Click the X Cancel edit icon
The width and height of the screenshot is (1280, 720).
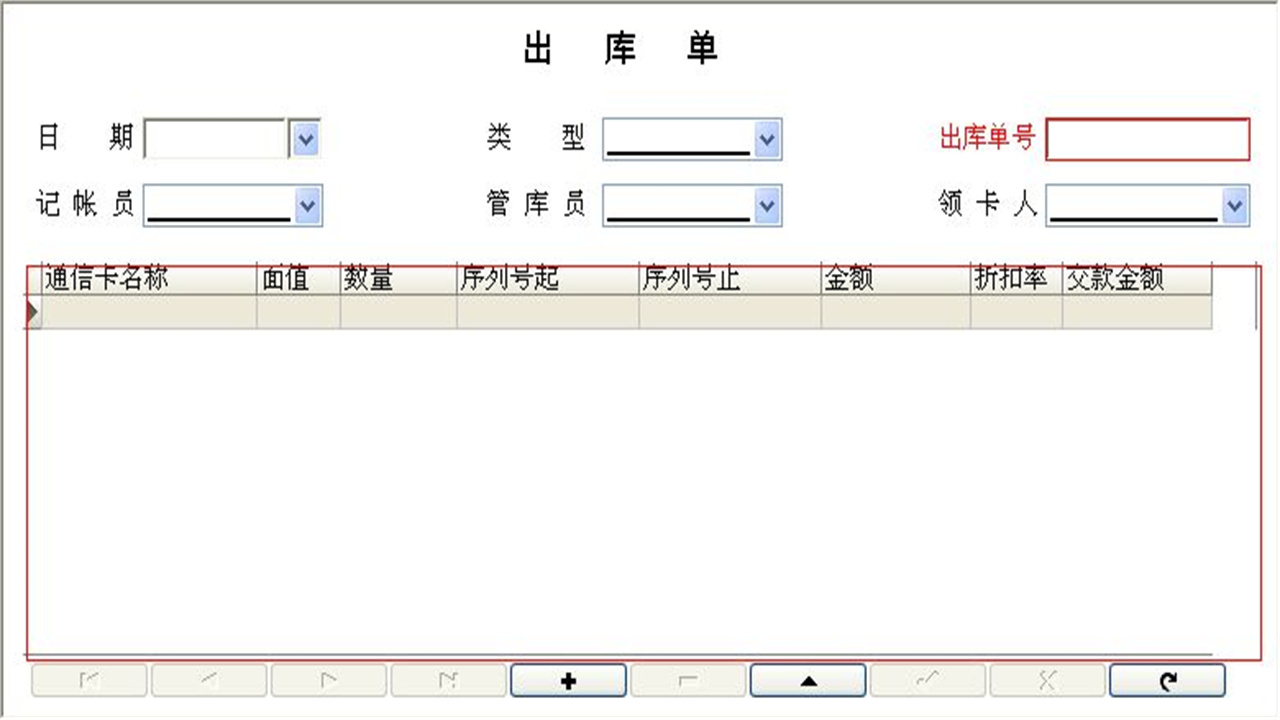tap(1048, 680)
